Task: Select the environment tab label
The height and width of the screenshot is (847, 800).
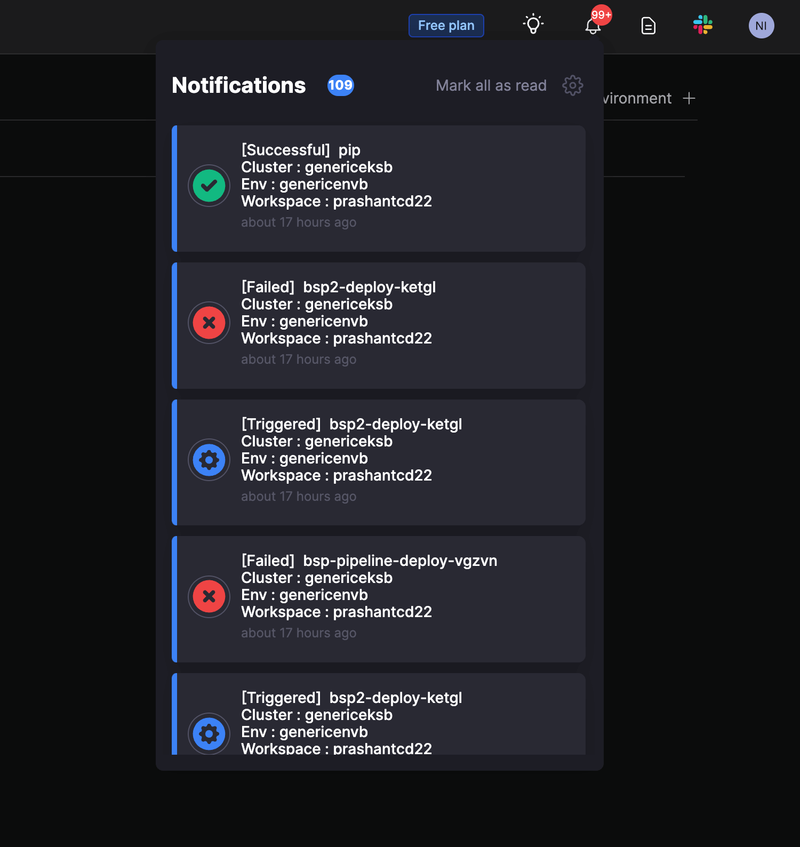Action: click(x=638, y=98)
